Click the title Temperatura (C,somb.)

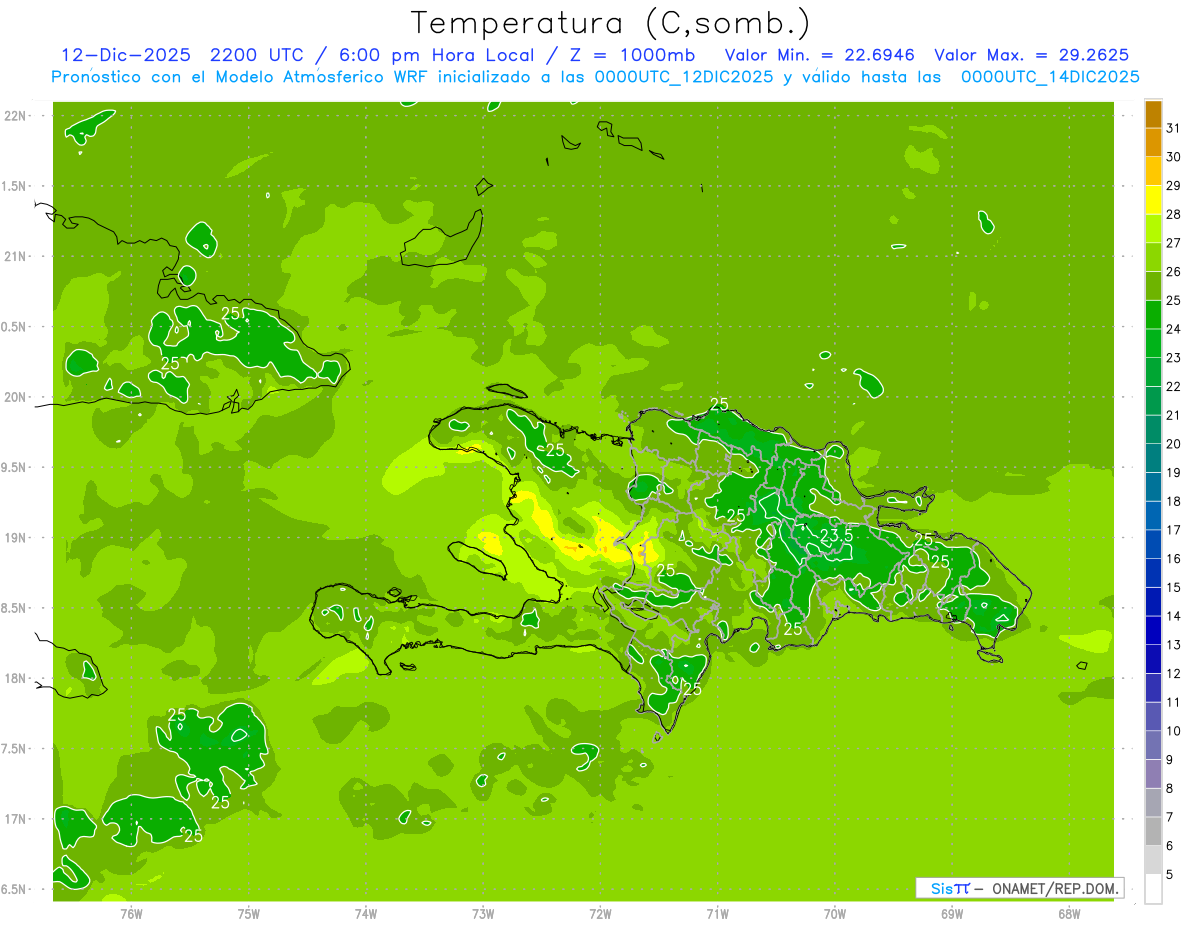611,23
